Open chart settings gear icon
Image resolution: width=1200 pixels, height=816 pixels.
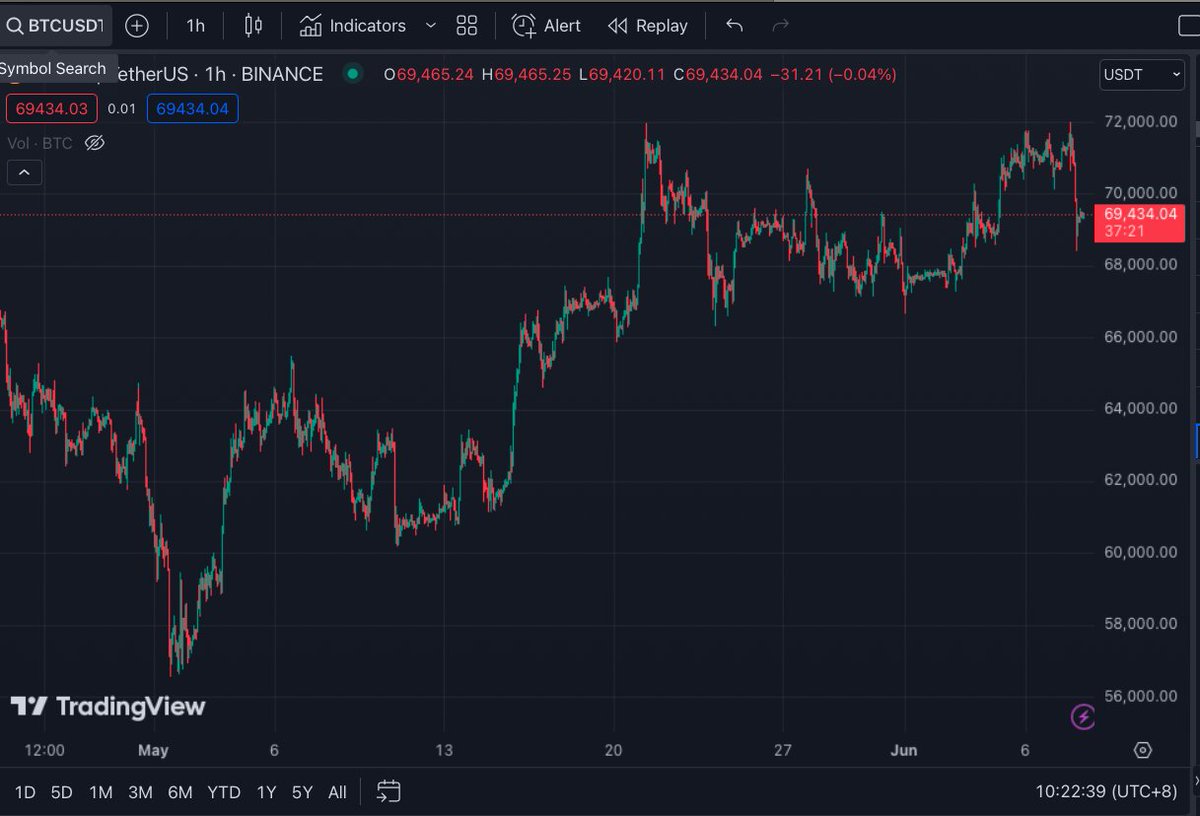point(1143,750)
